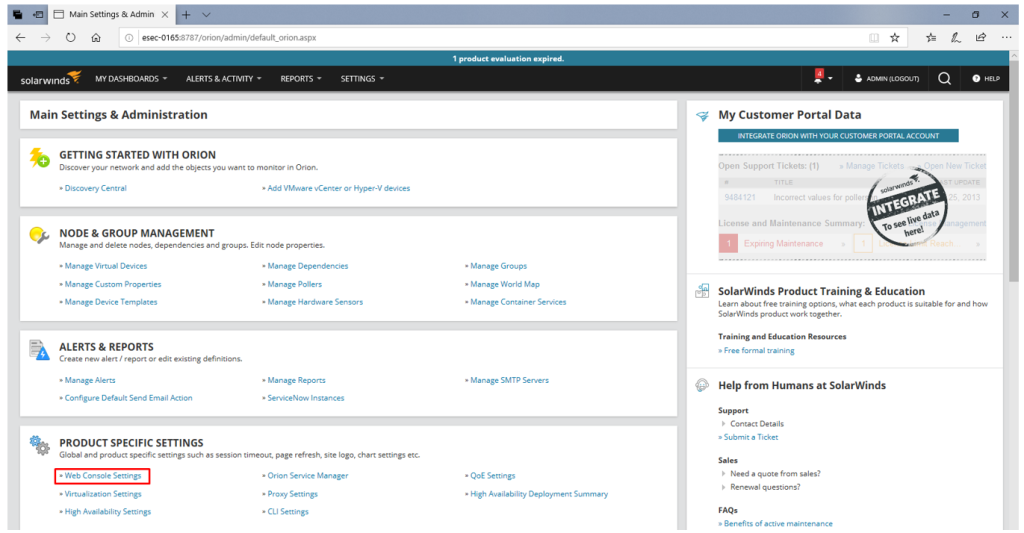
Task: Refresh the page
Action: pyautogui.click(x=71, y=37)
